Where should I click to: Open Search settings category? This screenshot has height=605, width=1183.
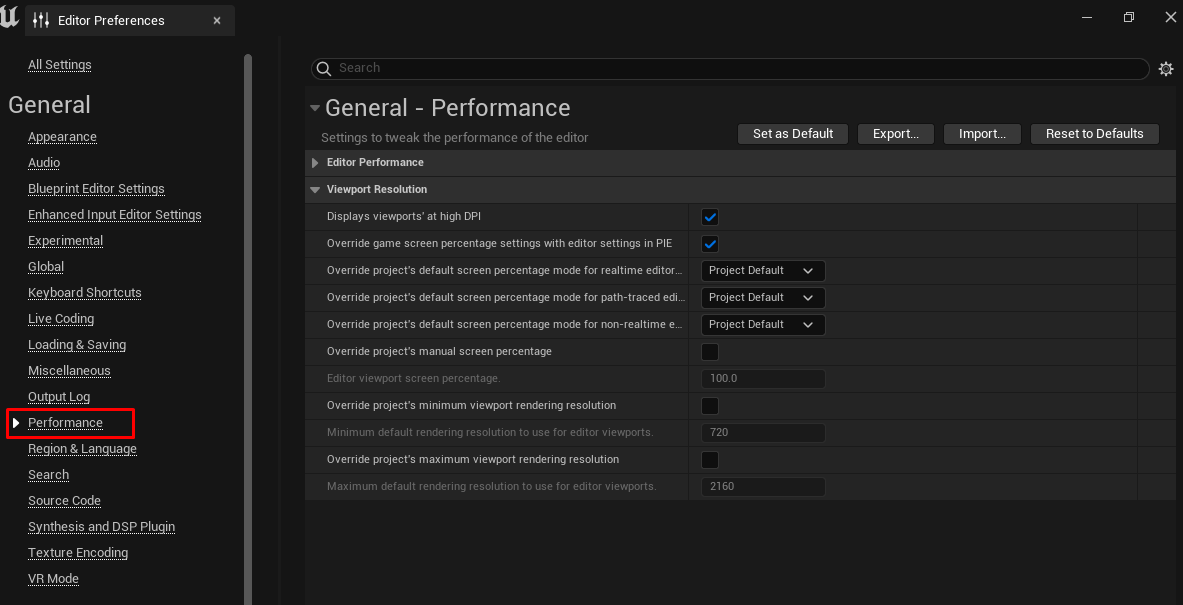point(48,475)
